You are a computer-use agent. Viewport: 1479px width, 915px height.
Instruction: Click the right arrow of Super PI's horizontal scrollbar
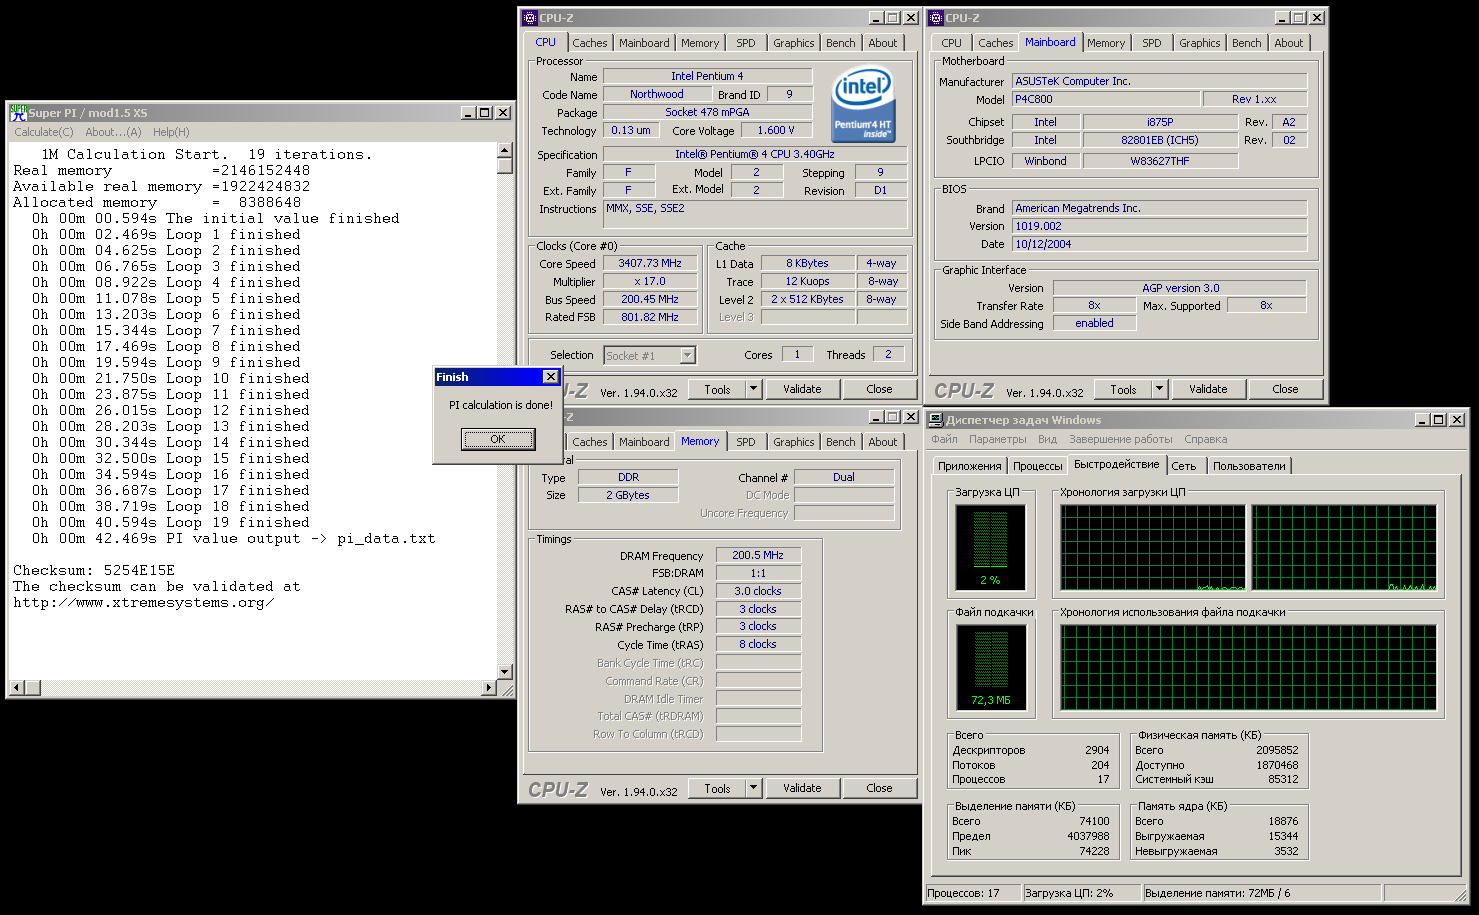pyautogui.click(x=489, y=688)
